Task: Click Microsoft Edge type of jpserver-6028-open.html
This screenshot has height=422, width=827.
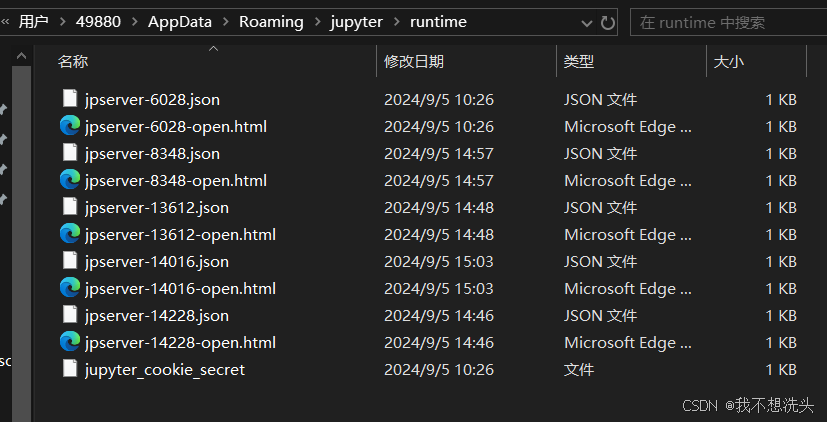Action: (x=628, y=126)
